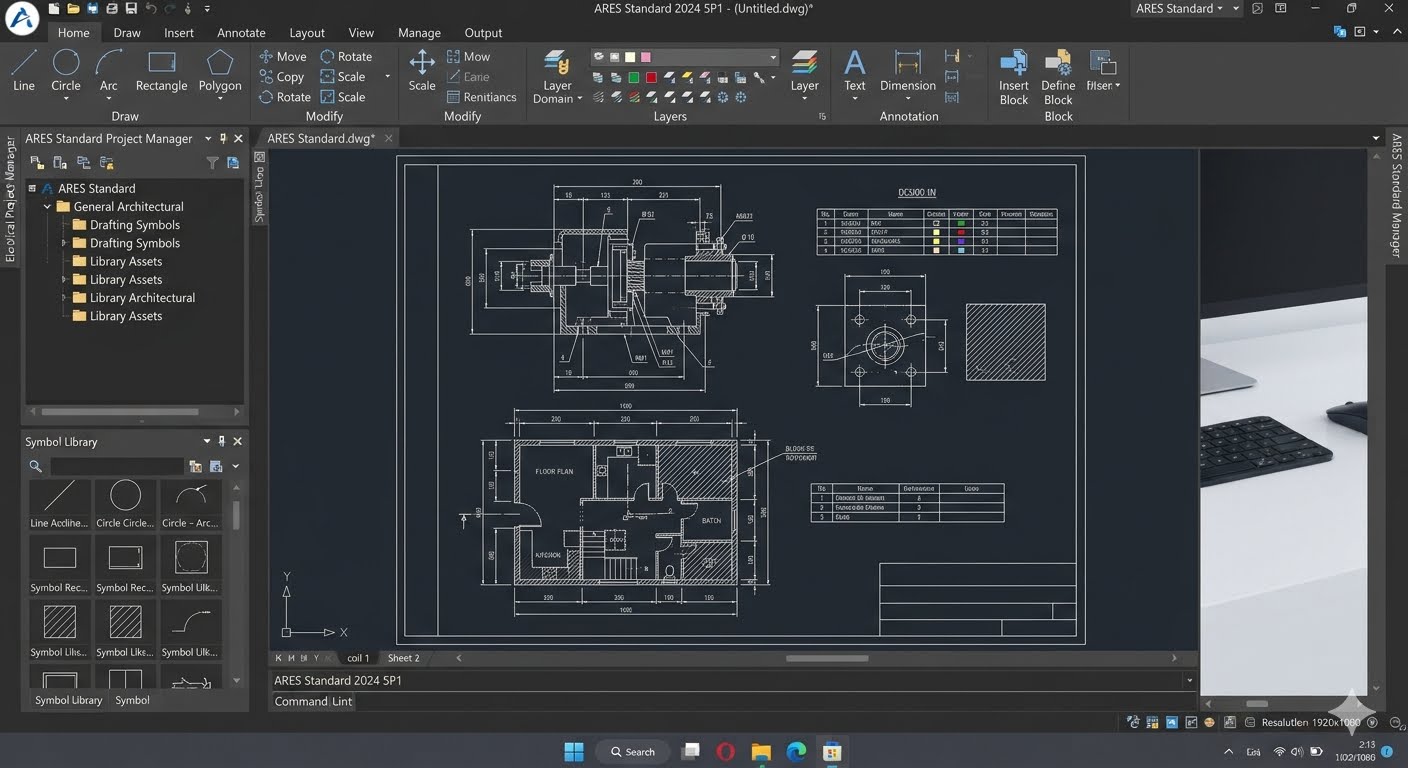This screenshot has height=768, width=1408.
Task: Switch to the Manage ribbon tab
Action: (x=419, y=33)
